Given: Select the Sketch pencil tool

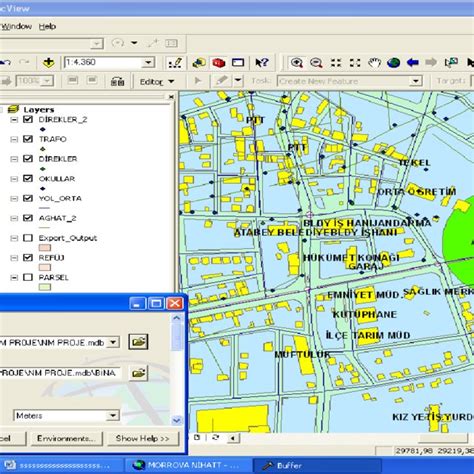Looking at the screenshot, I should 222,81.
